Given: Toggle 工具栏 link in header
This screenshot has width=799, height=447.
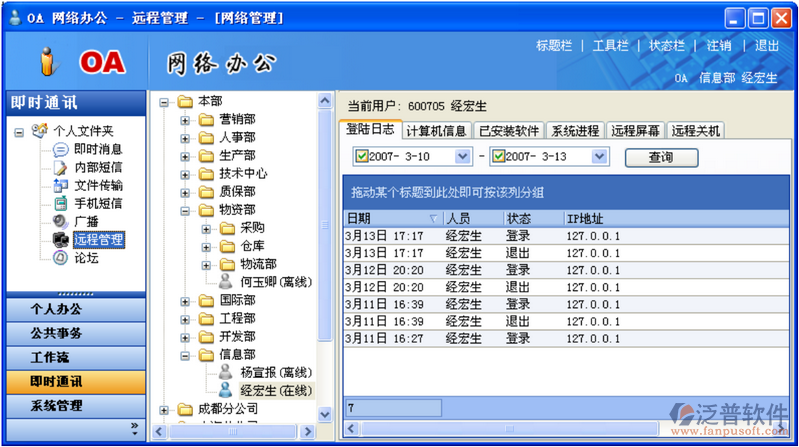Looking at the screenshot, I should click(x=610, y=46).
